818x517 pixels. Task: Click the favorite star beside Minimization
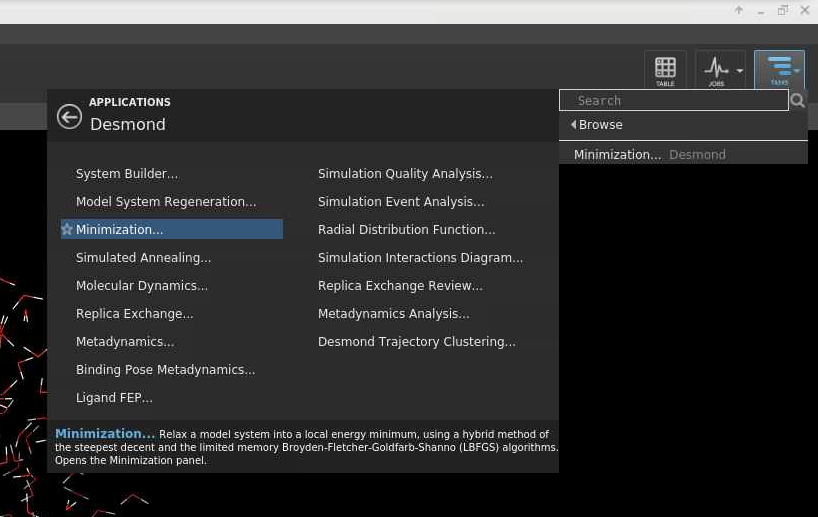[67, 229]
